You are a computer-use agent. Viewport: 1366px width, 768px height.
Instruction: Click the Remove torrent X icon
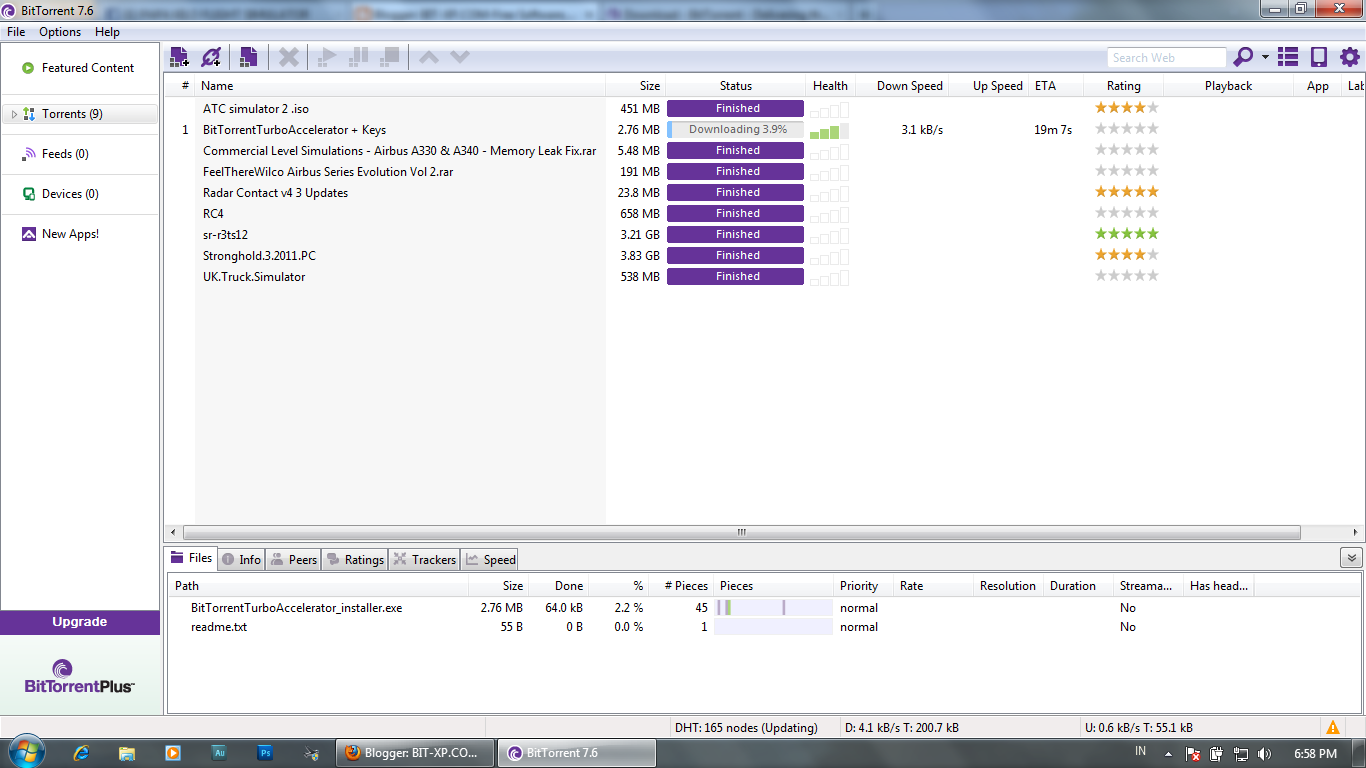click(x=289, y=57)
